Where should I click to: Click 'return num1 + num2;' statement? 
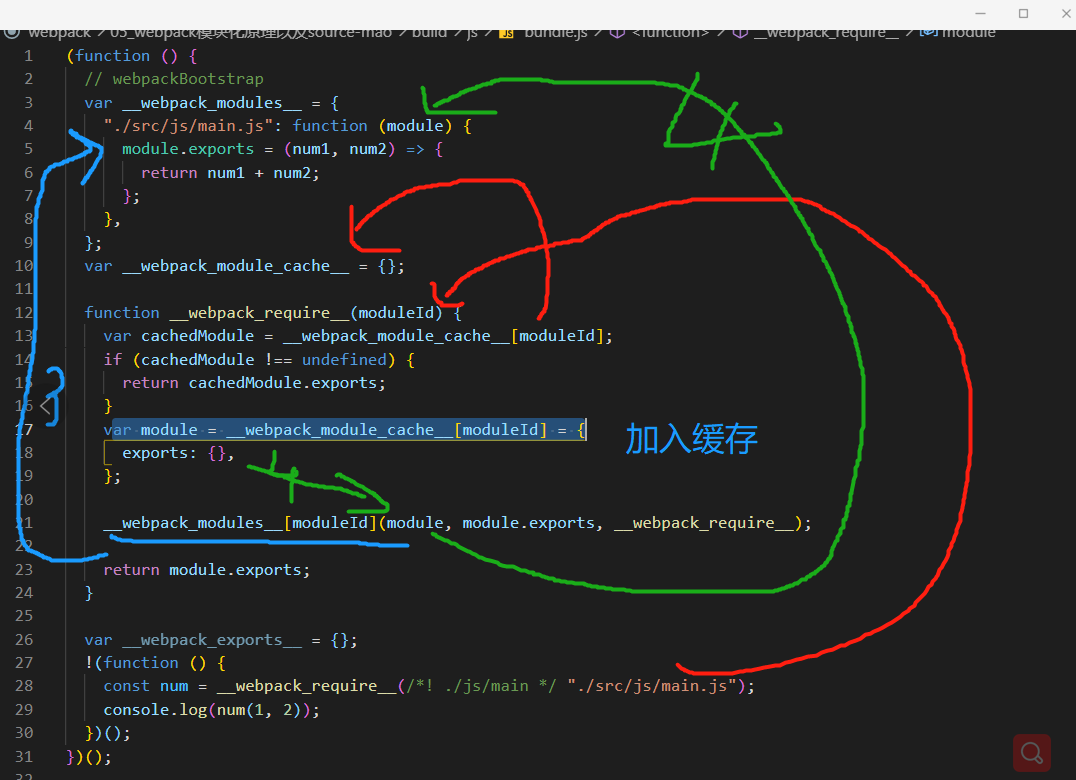tap(231, 173)
